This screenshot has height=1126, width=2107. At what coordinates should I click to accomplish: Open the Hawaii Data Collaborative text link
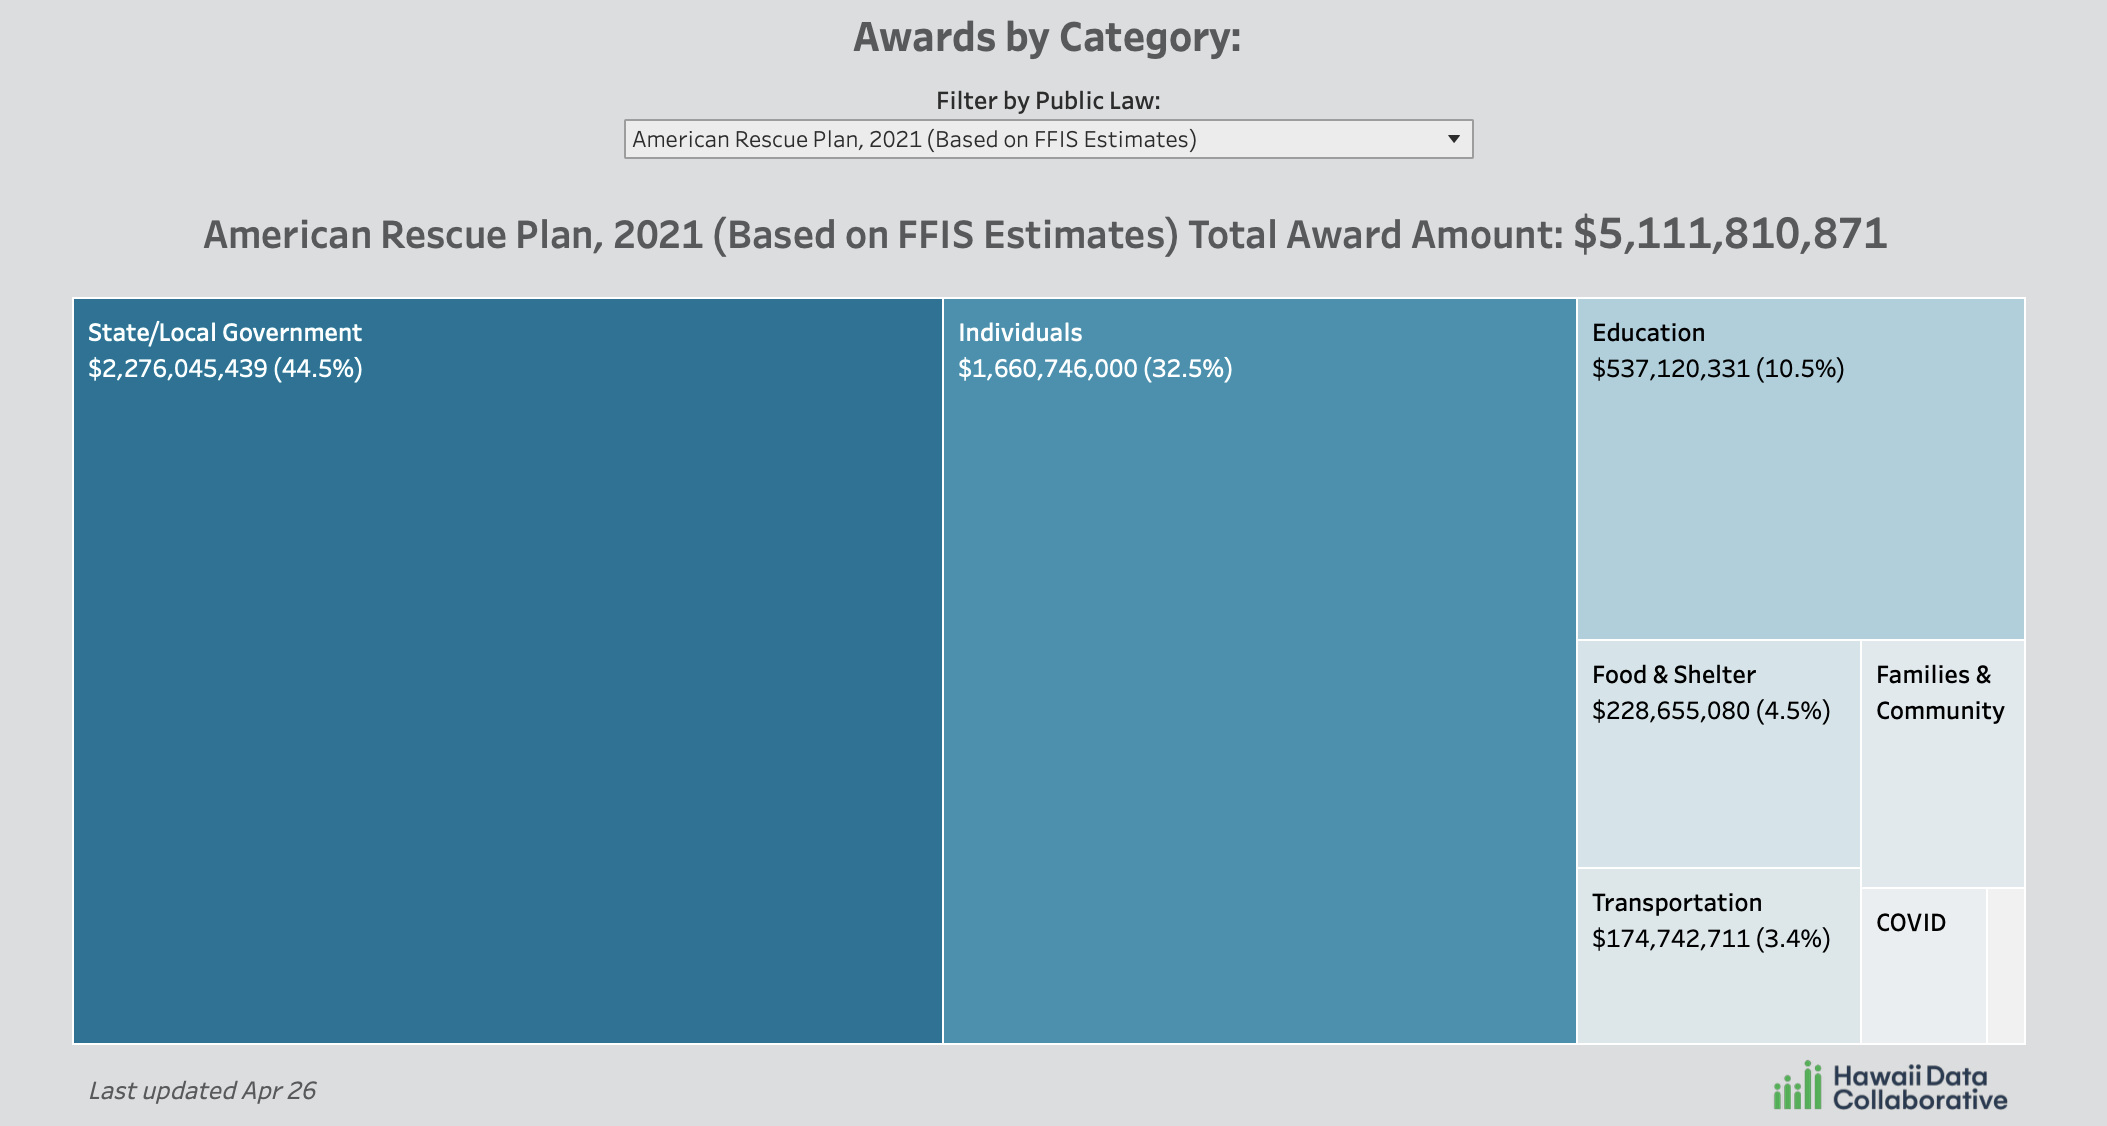tap(1919, 1088)
